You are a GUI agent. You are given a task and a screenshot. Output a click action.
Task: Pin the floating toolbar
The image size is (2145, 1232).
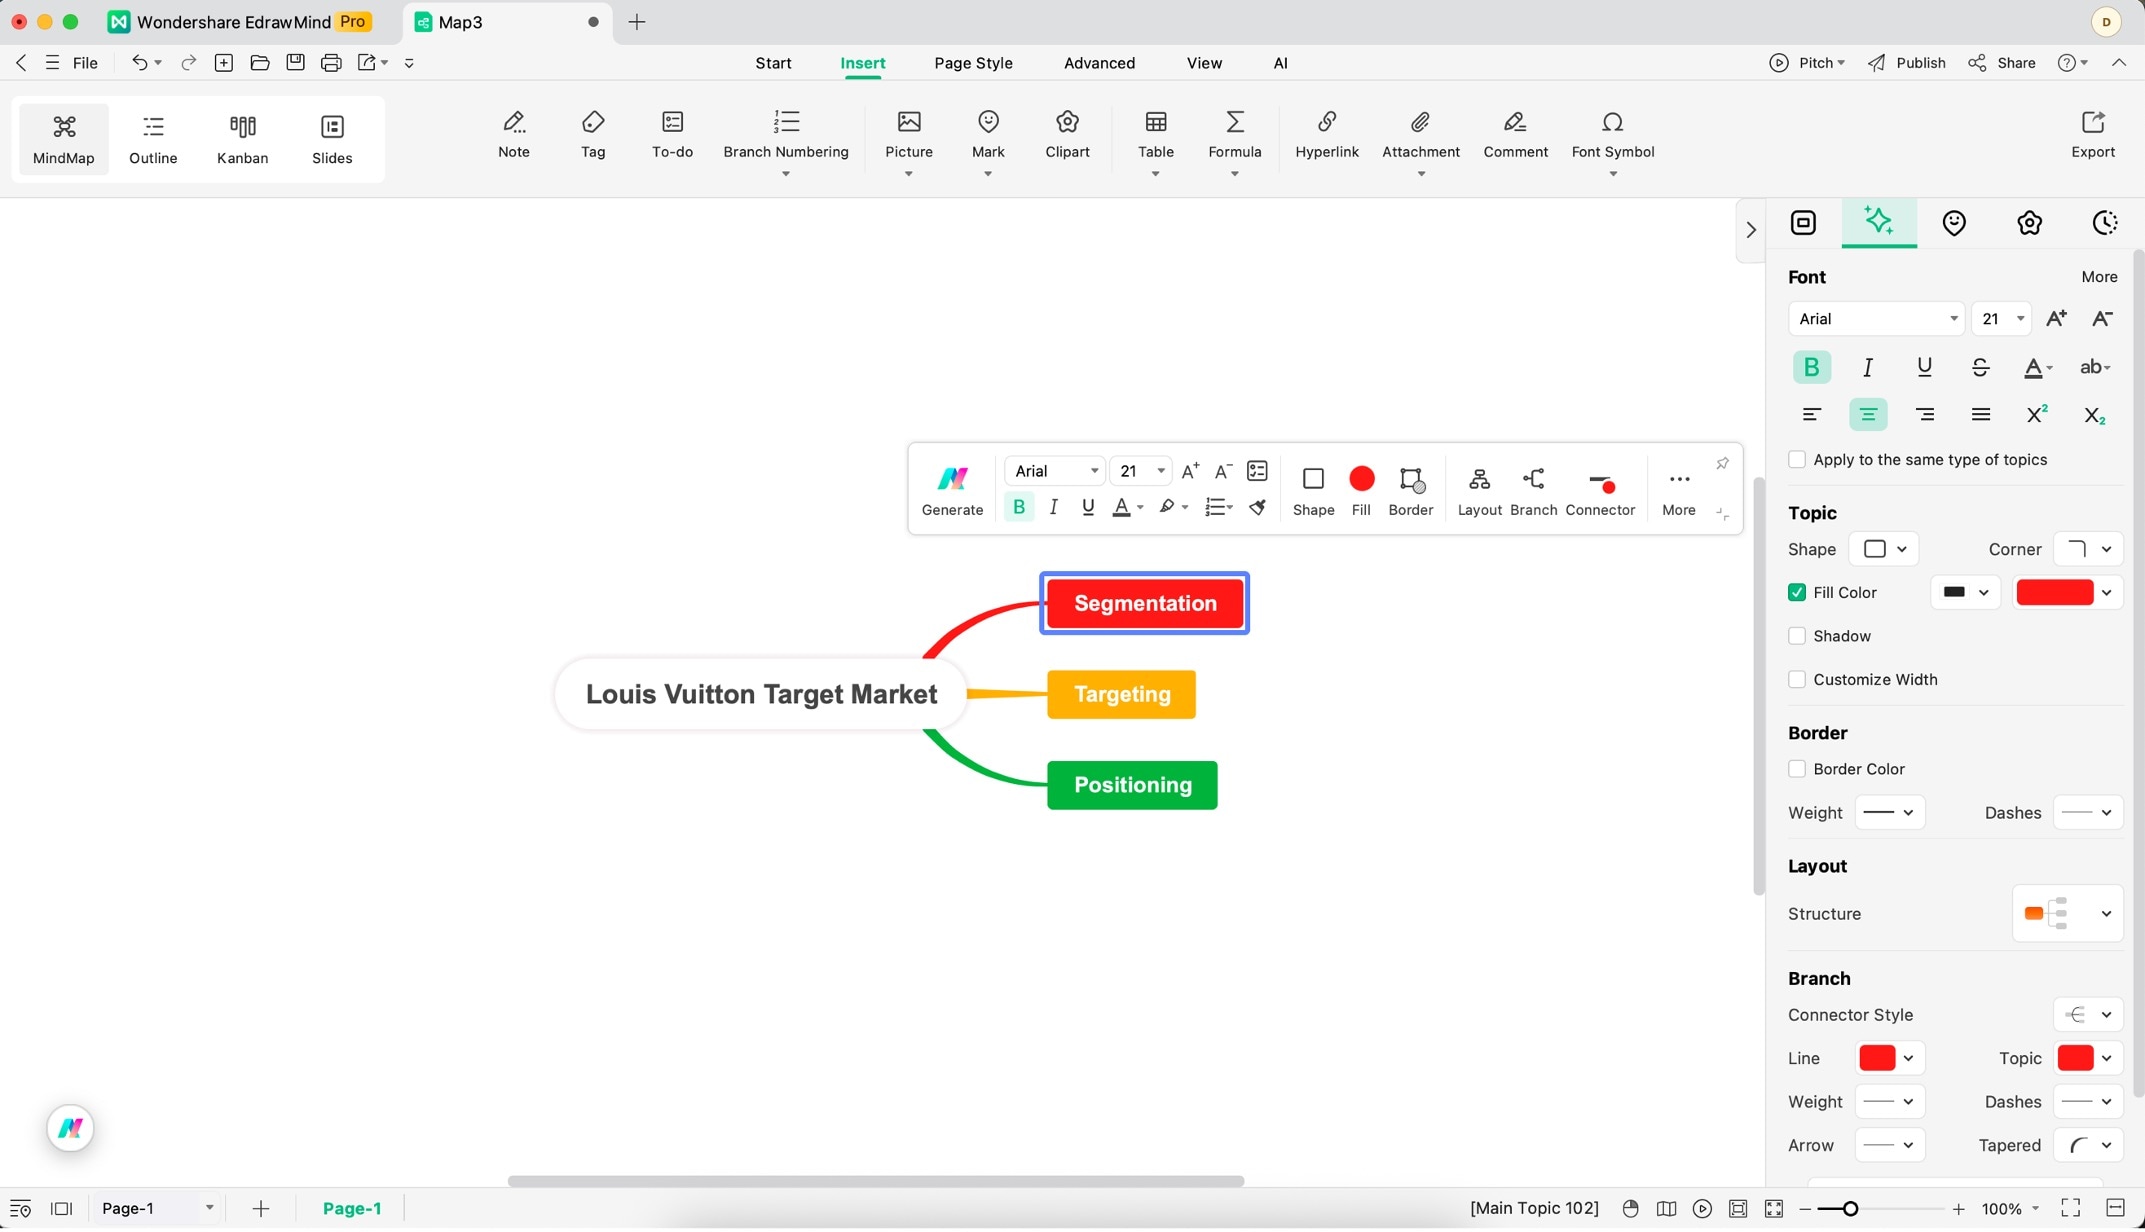[1722, 463]
